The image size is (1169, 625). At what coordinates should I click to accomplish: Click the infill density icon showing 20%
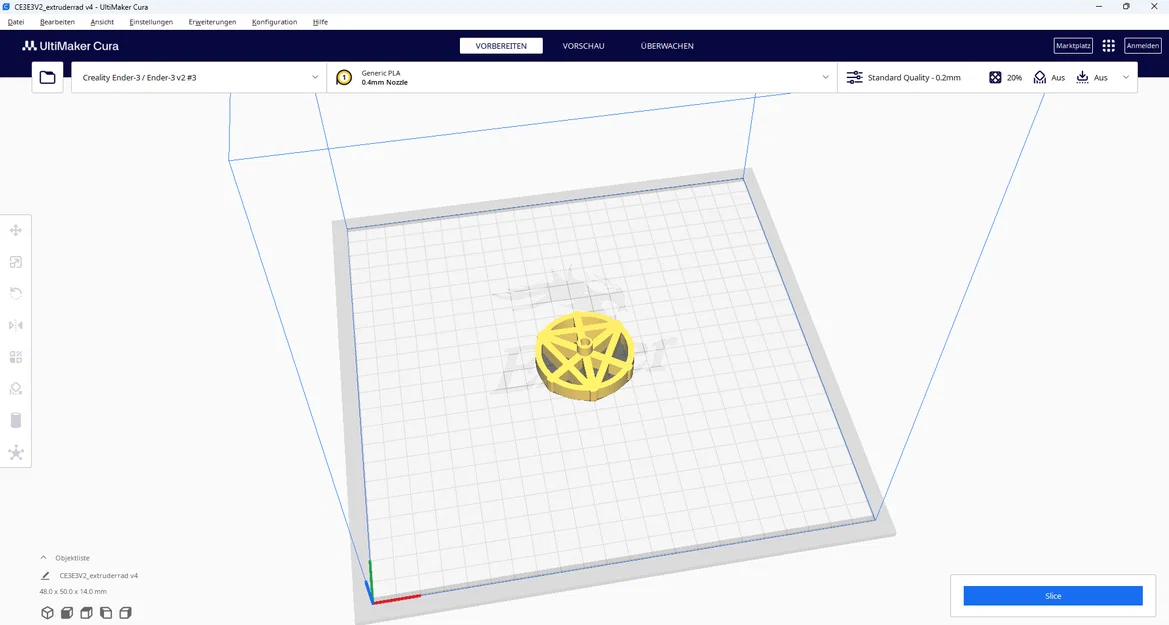tap(994, 77)
